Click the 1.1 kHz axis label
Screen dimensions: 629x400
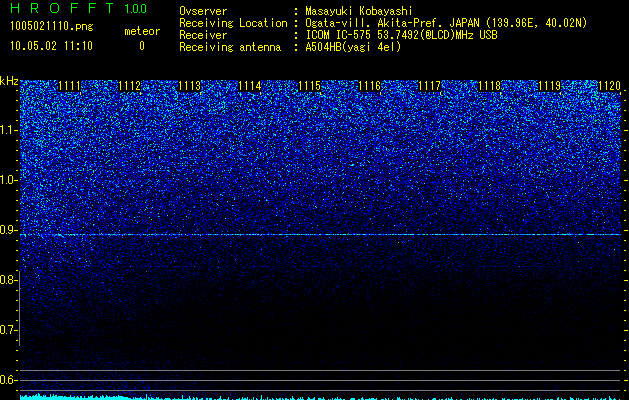click(x=8, y=130)
